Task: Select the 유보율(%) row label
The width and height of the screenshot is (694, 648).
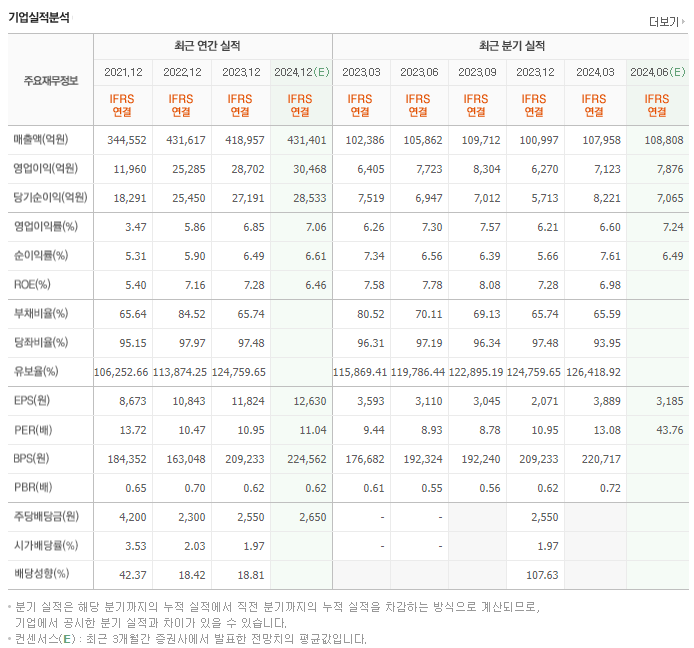Action: click(36, 371)
